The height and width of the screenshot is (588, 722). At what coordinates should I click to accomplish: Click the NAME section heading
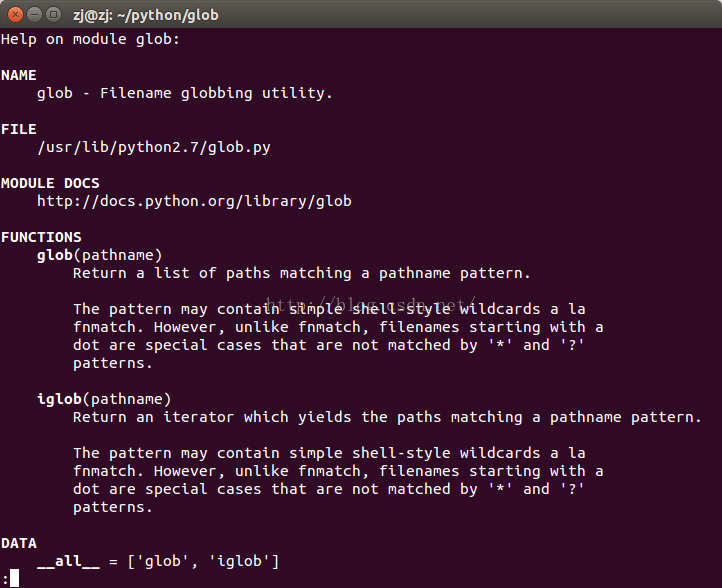[19, 75]
